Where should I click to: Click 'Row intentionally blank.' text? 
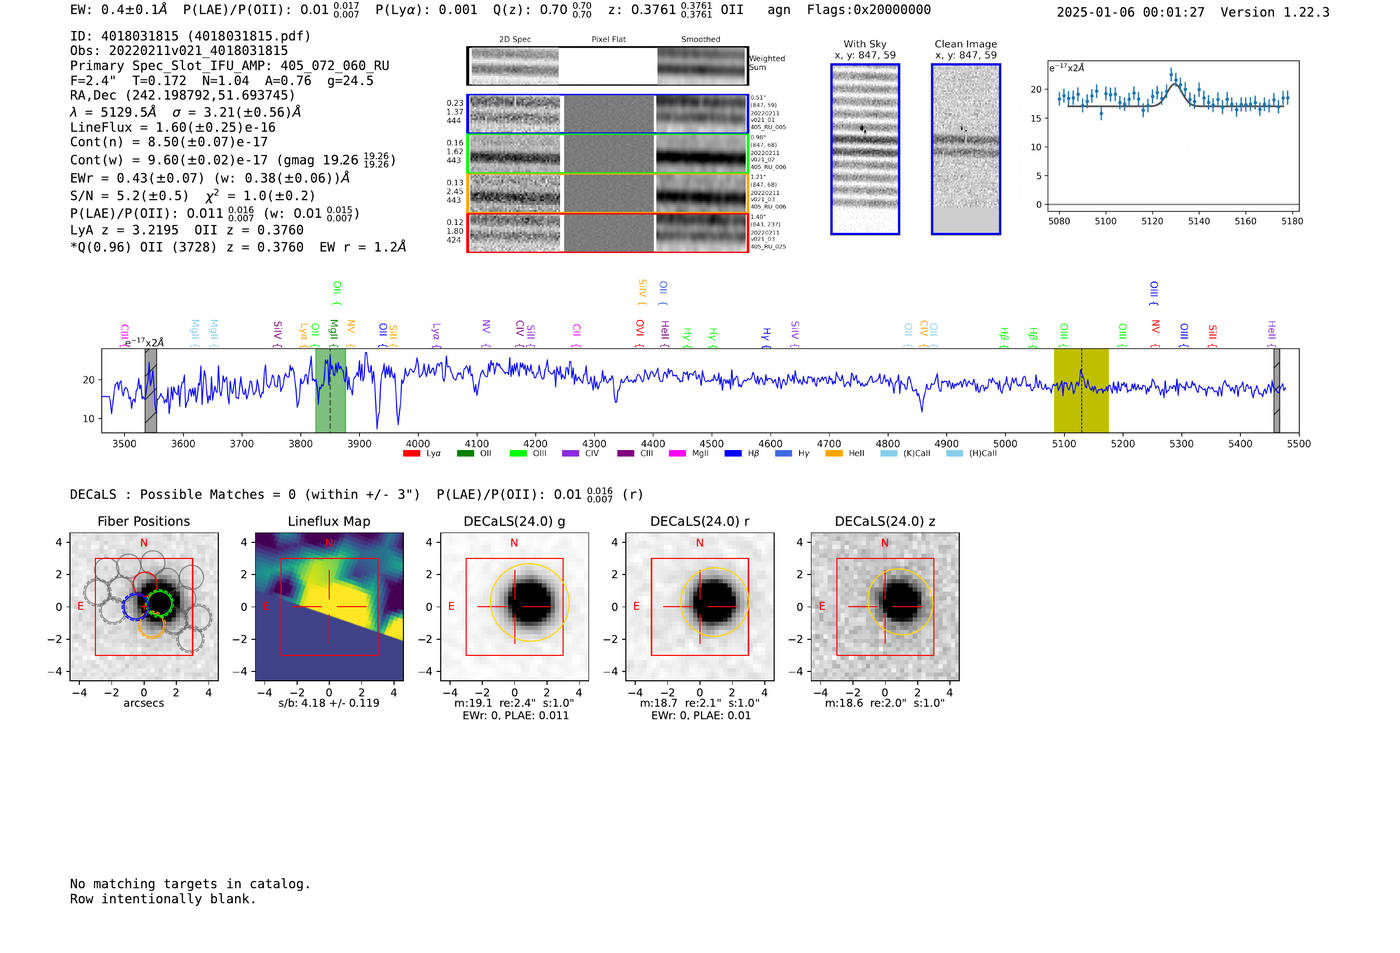click(x=163, y=899)
